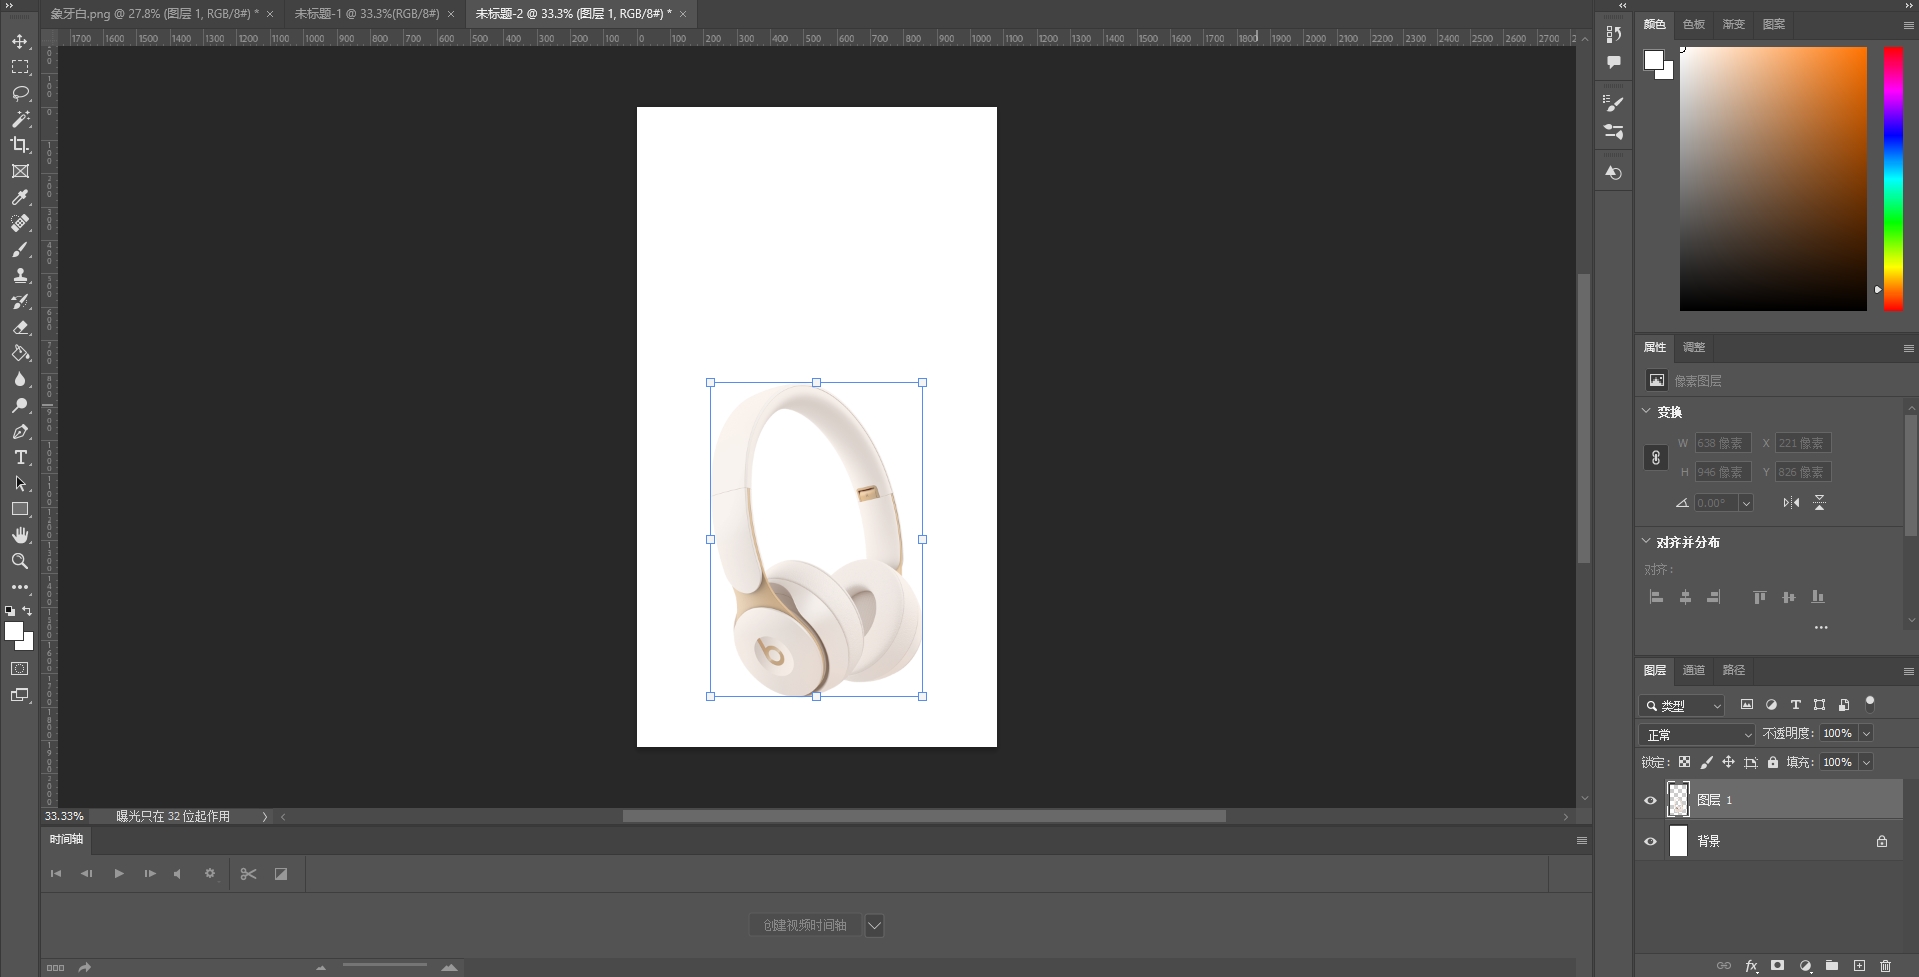The width and height of the screenshot is (1919, 977).
Task: Select the Healing Brush tool
Action: click(x=20, y=224)
